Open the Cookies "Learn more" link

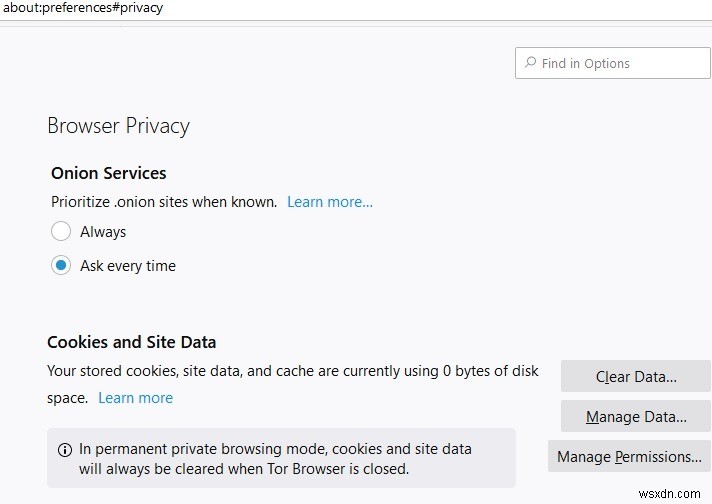(x=136, y=398)
